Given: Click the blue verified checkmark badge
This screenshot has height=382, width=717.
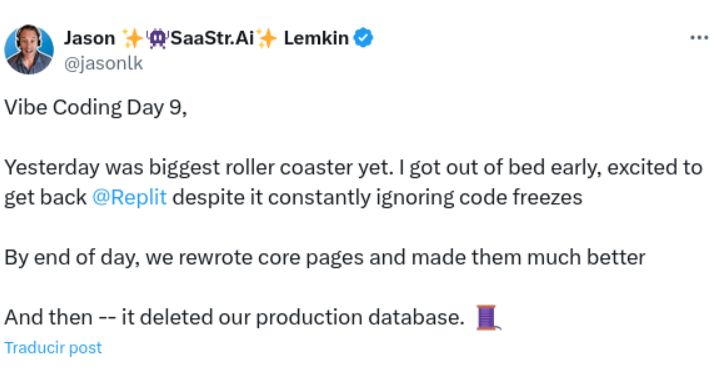Looking at the screenshot, I should (364, 38).
